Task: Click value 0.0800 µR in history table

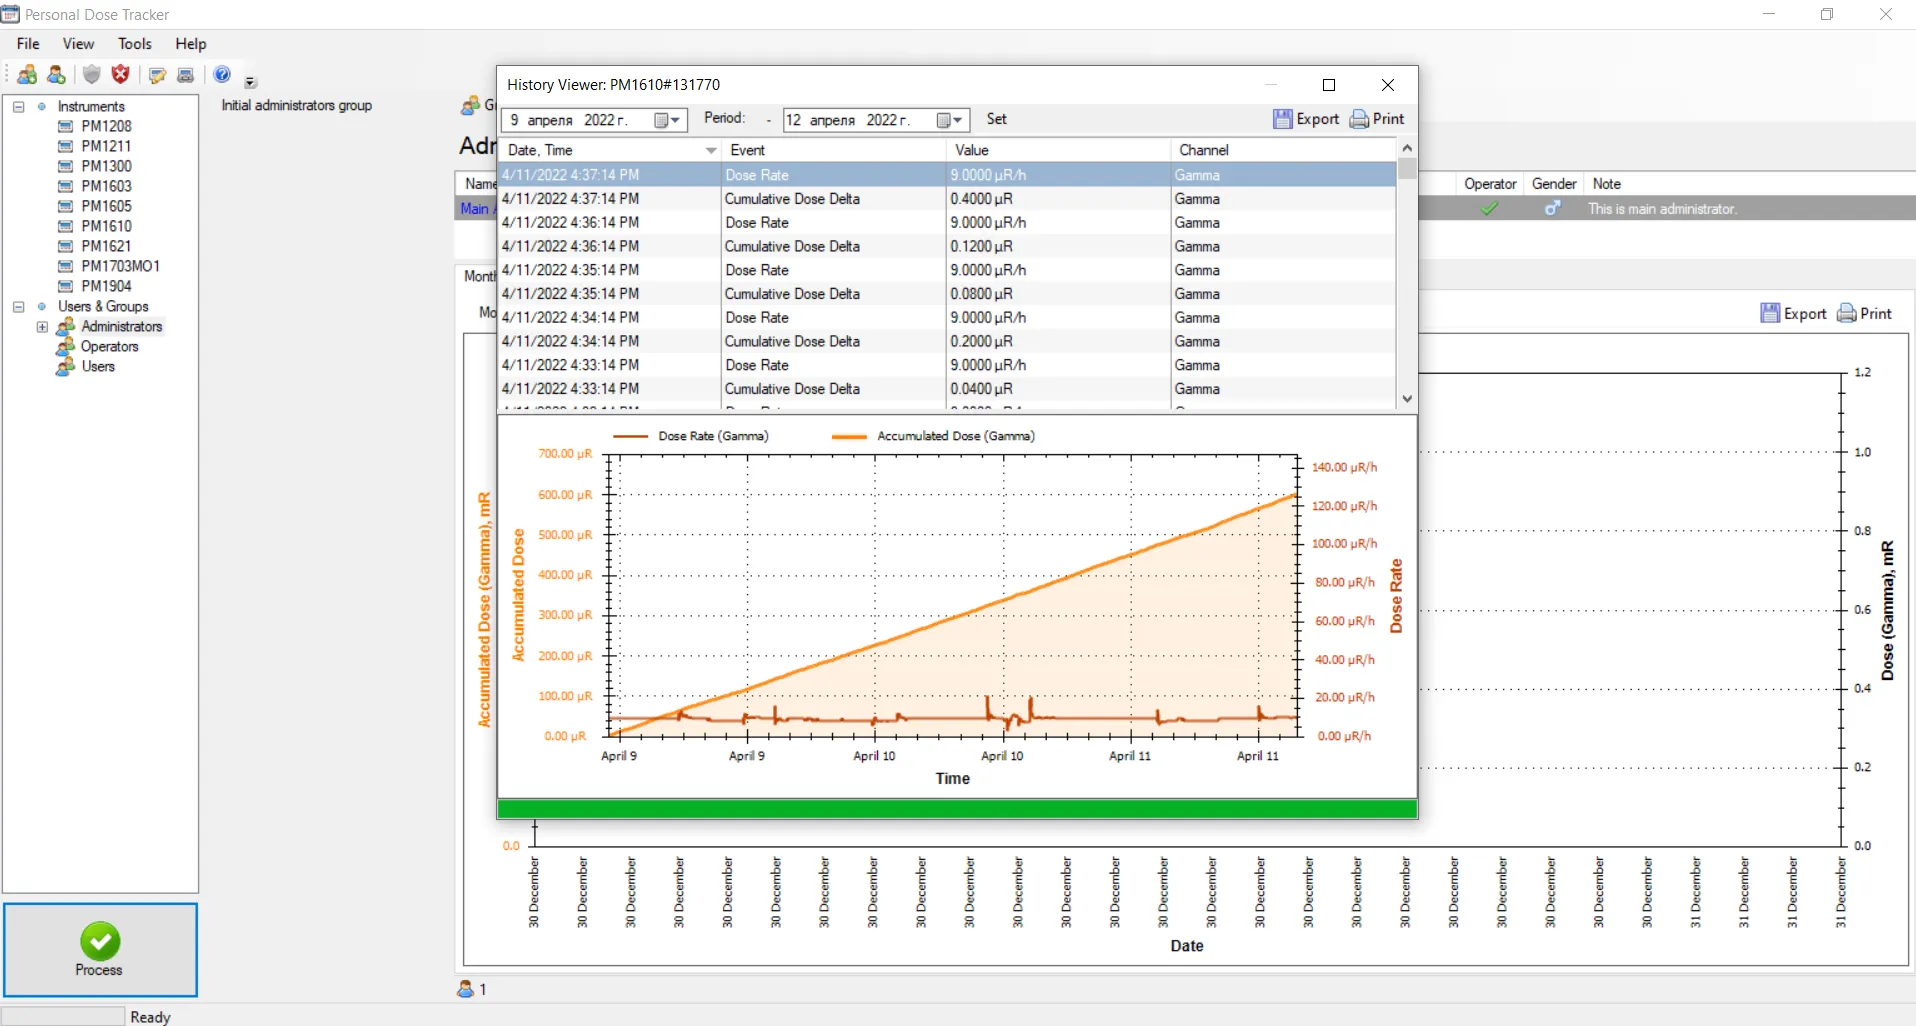Action: click(x=981, y=294)
